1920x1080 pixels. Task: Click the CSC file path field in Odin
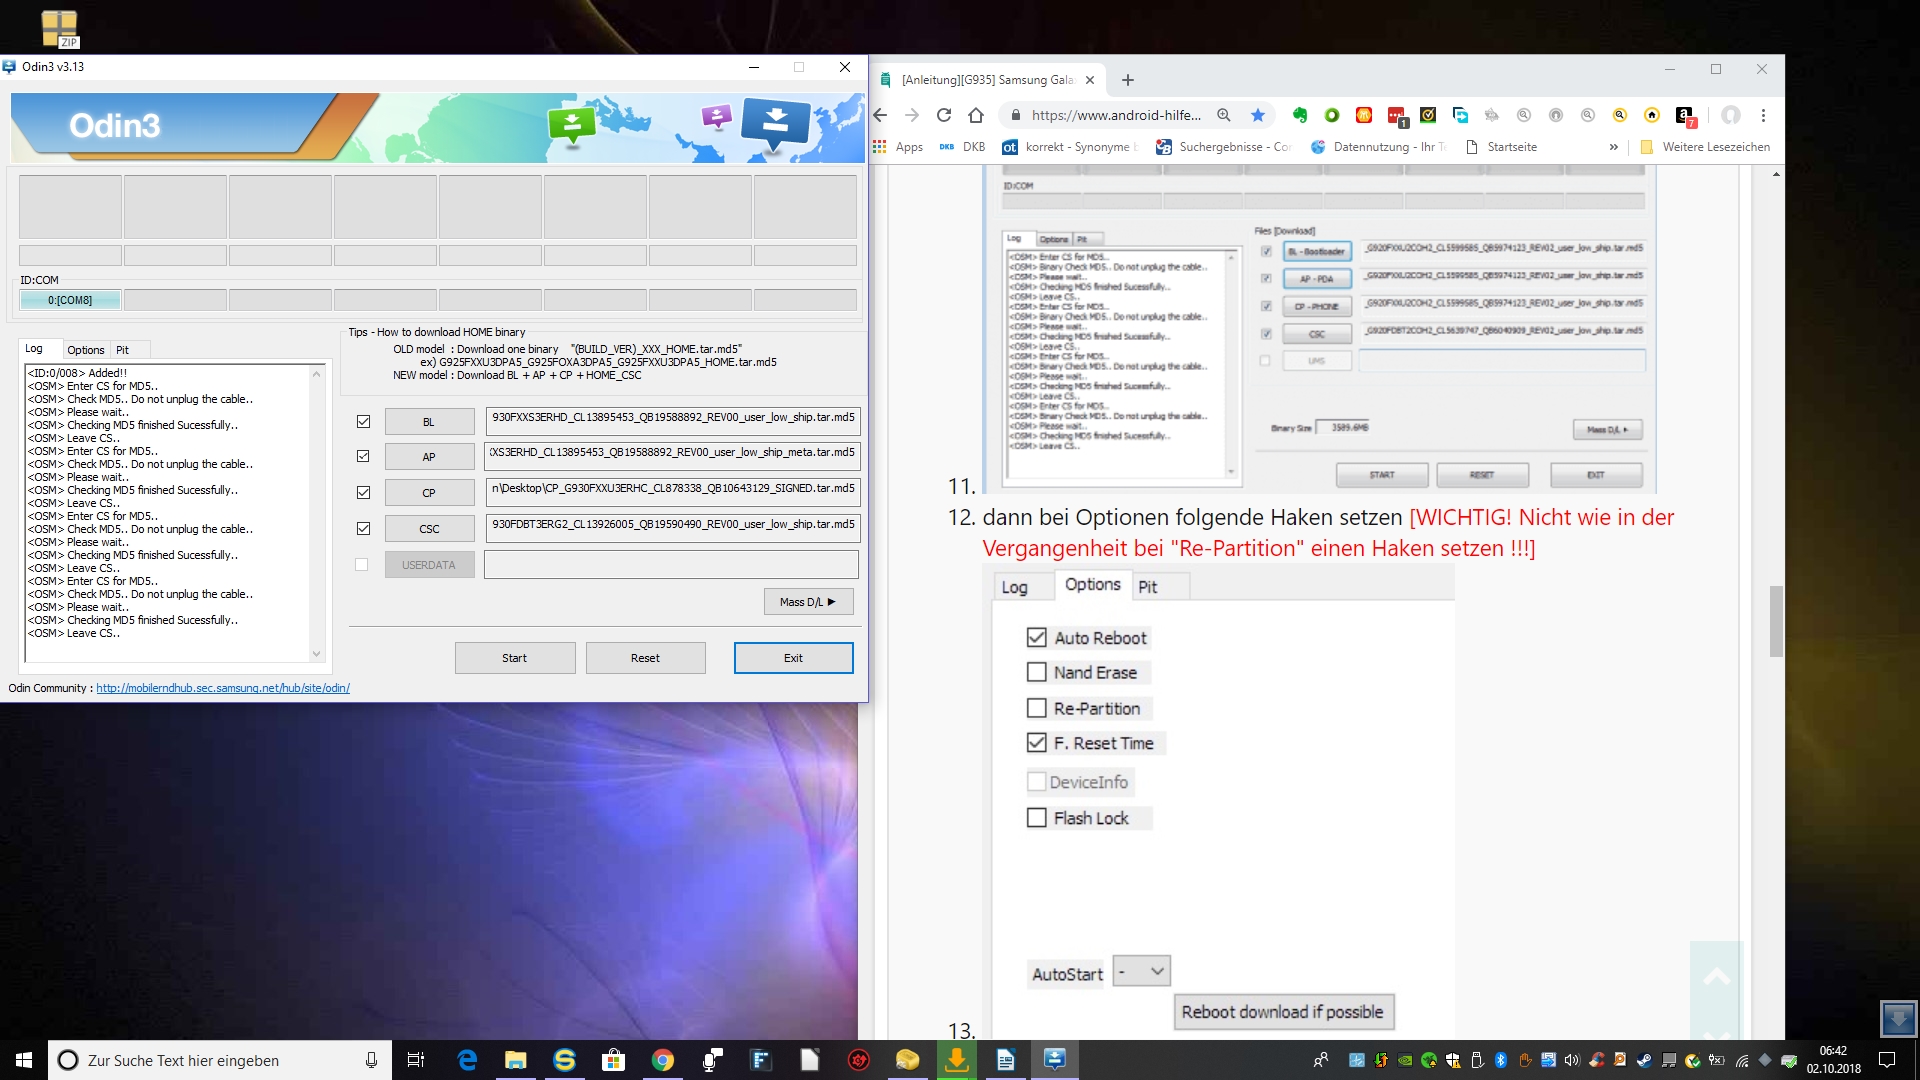coord(672,528)
